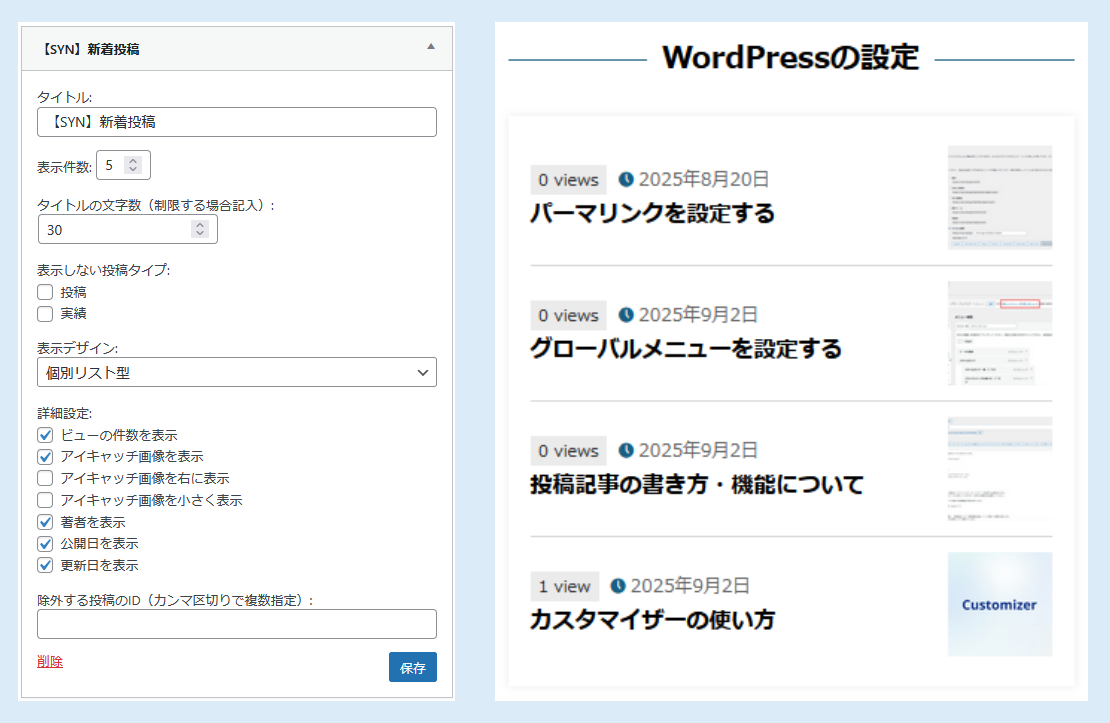The height and width of the screenshot is (723, 1110).
Task: Click the clock icon next to 投稿記事の書き方 date
Action: 626,451
